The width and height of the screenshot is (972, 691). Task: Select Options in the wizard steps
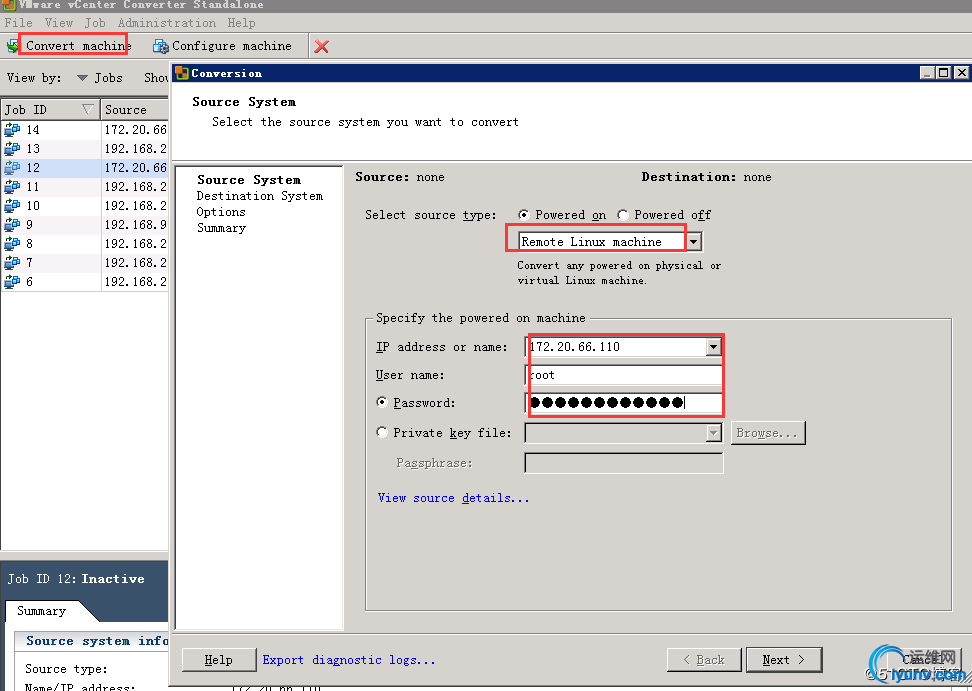click(x=221, y=212)
